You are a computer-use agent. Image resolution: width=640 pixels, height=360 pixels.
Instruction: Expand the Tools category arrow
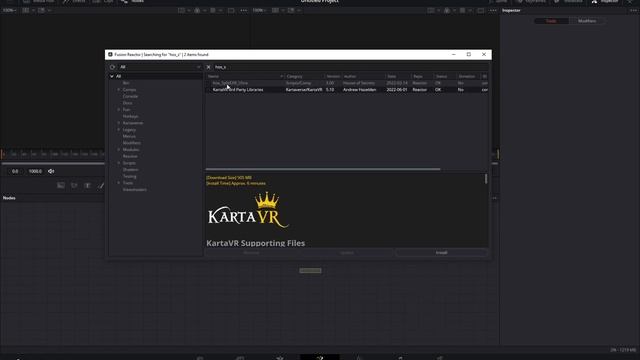[119, 183]
